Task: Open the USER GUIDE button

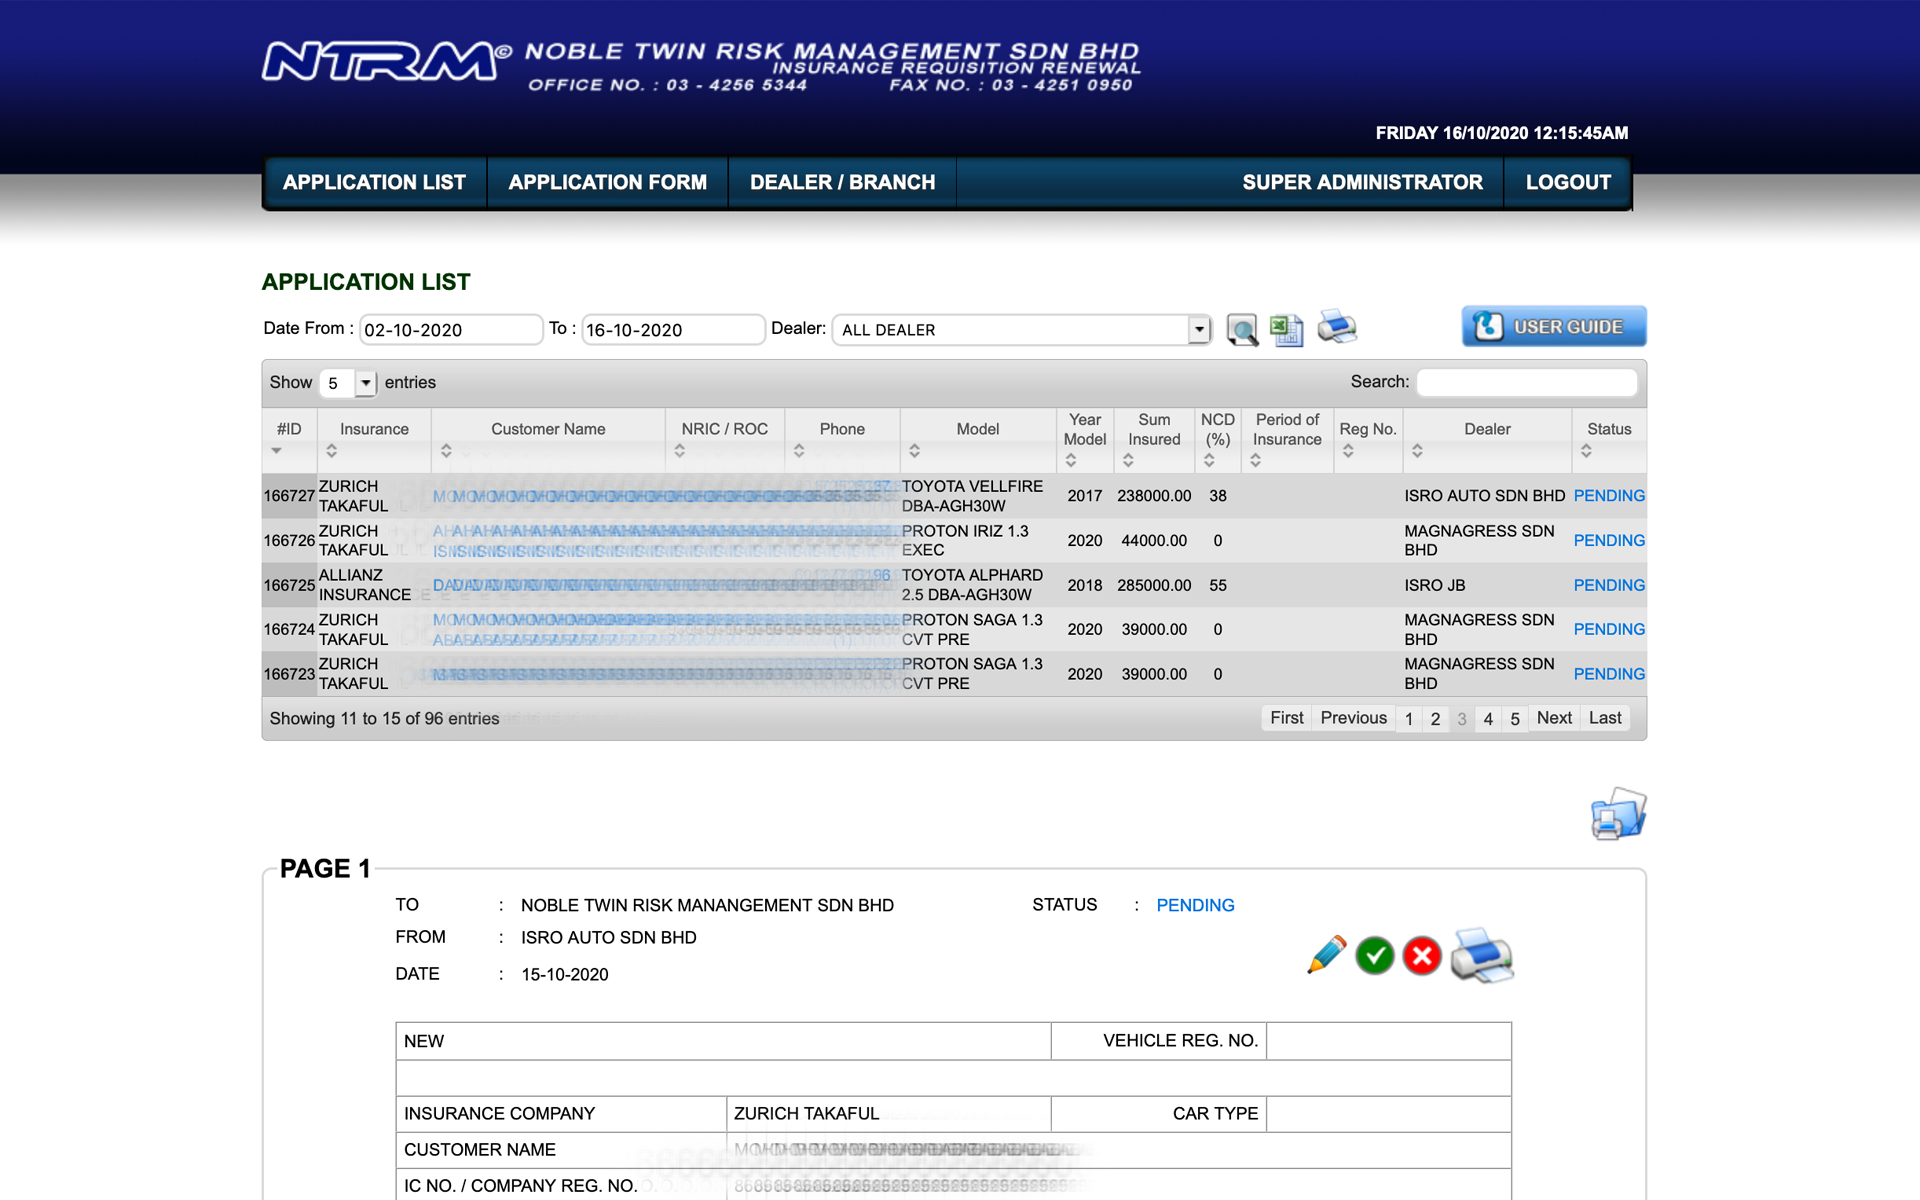Action: tap(1554, 327)
